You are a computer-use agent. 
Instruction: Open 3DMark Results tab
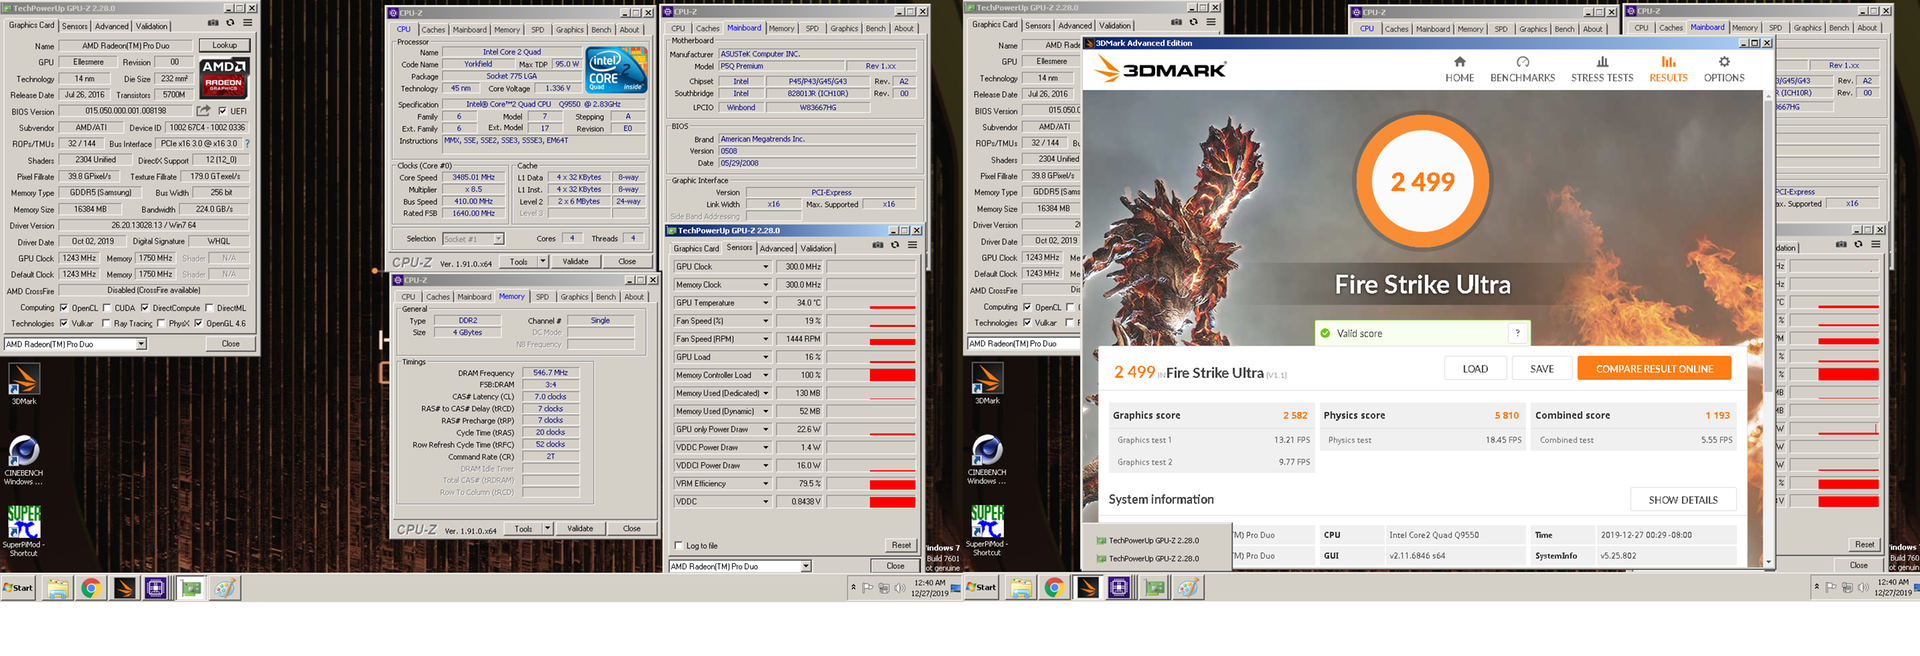click(x=1668, y=68)
